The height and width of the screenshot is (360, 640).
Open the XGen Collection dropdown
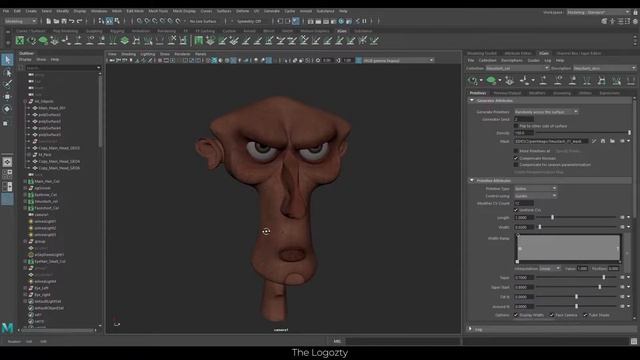[517, 68]
